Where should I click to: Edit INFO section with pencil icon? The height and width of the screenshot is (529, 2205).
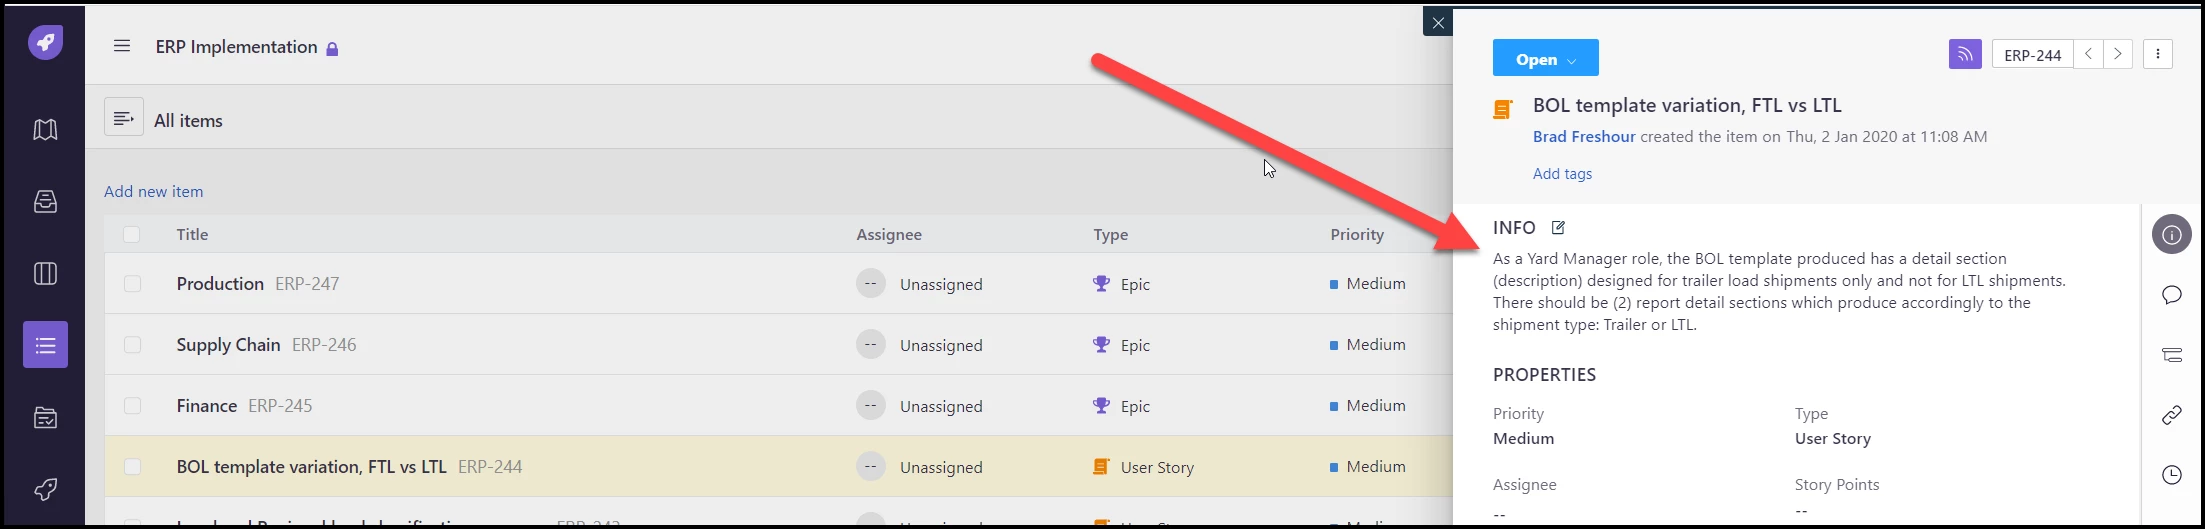1558,228
